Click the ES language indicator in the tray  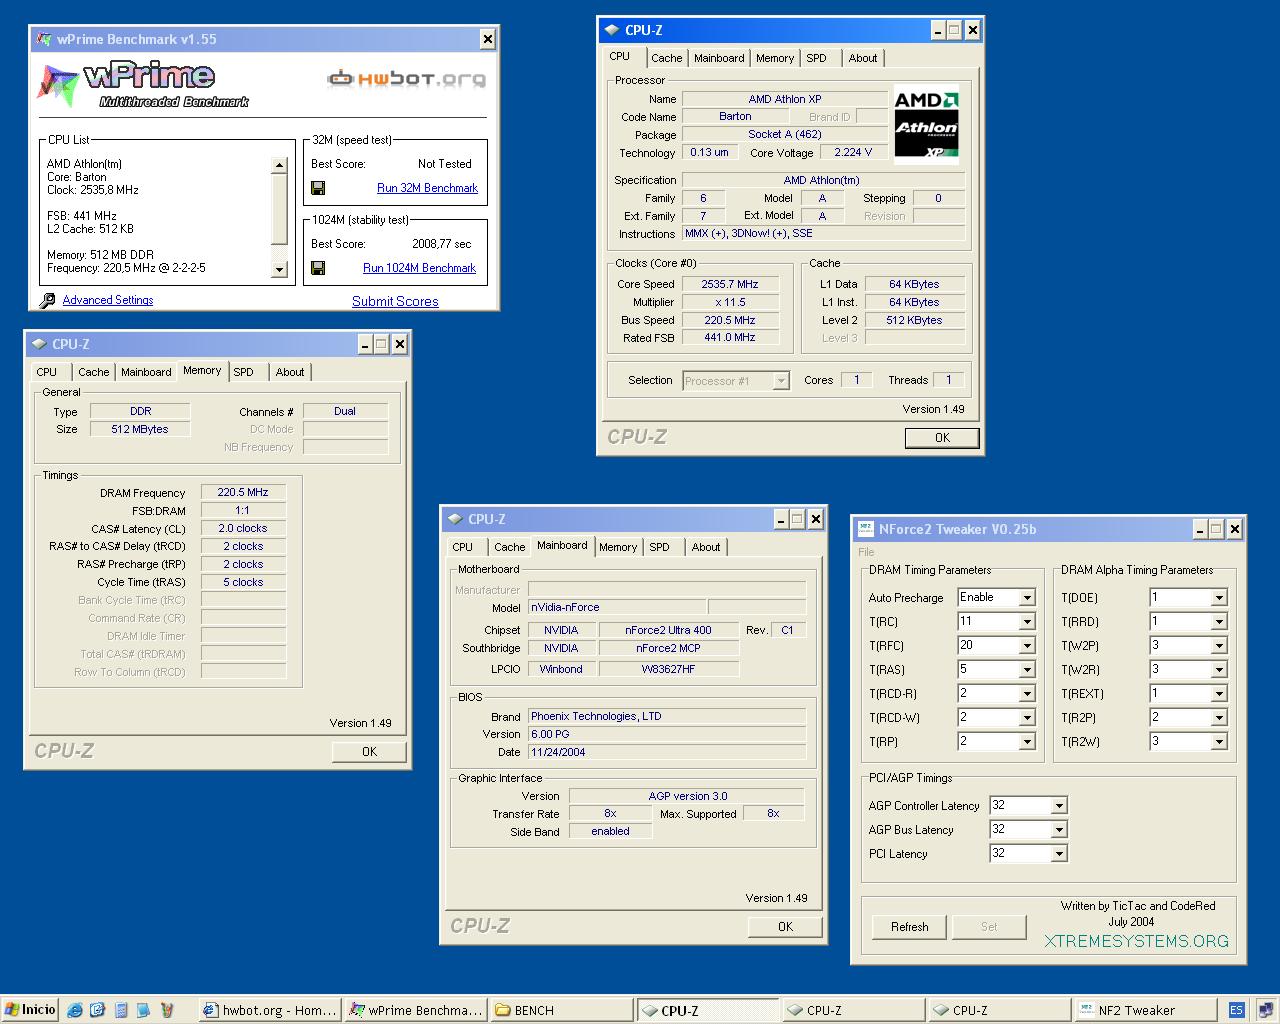(x=1237, y=1010)
